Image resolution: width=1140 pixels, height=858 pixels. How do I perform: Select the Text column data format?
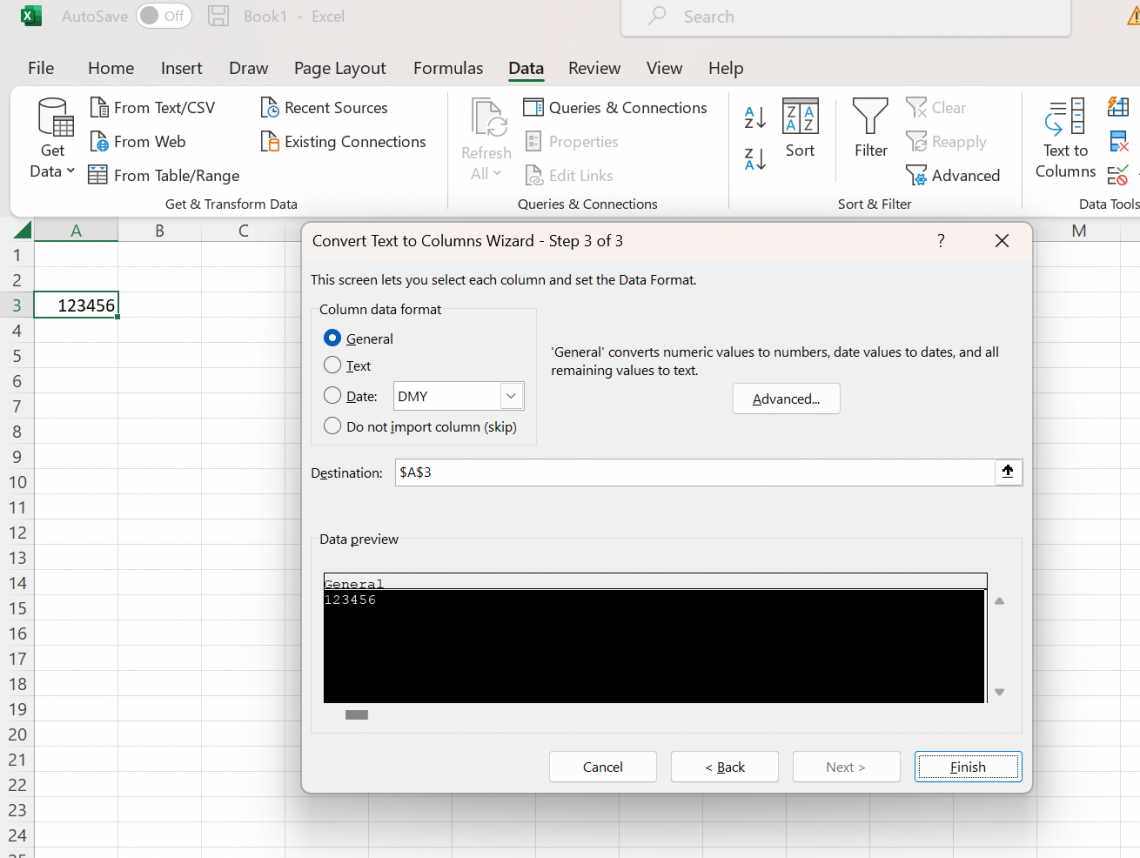point(333,366)
